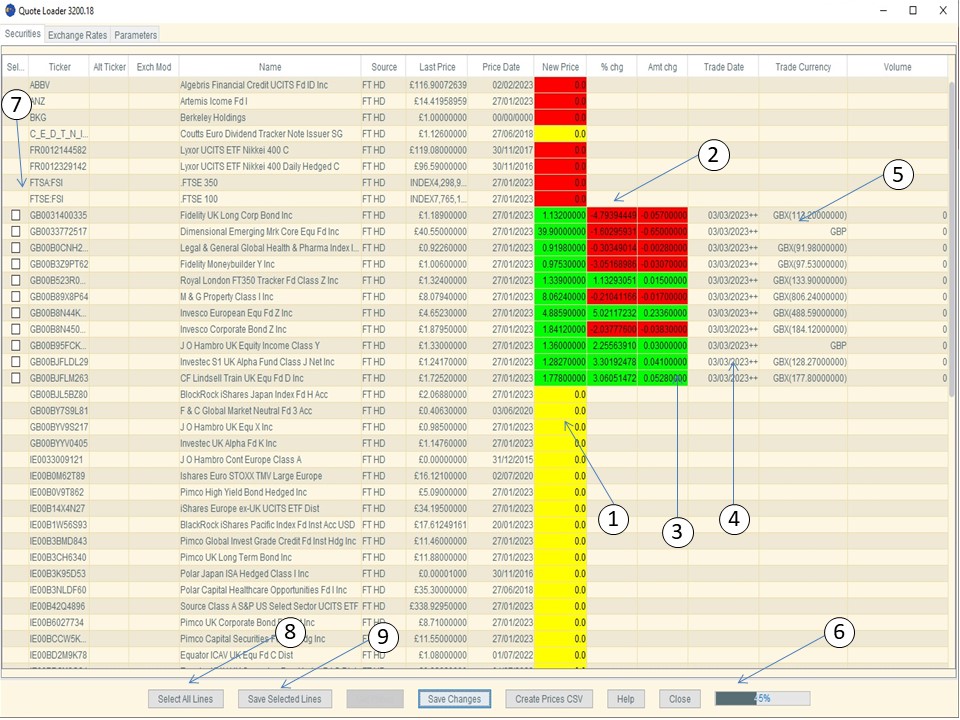Click the £338.92950000 last price cell
Screen dimensions: 960x720
coord(437,606)
